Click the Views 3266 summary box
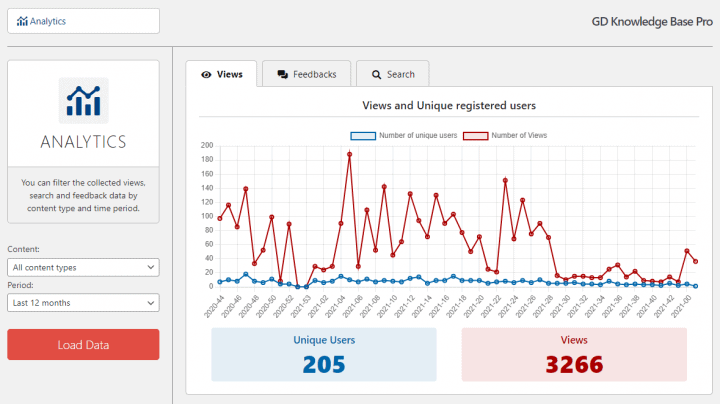This screenshot has width=720, height=404. pyautogui.click(x=574, y=354)
